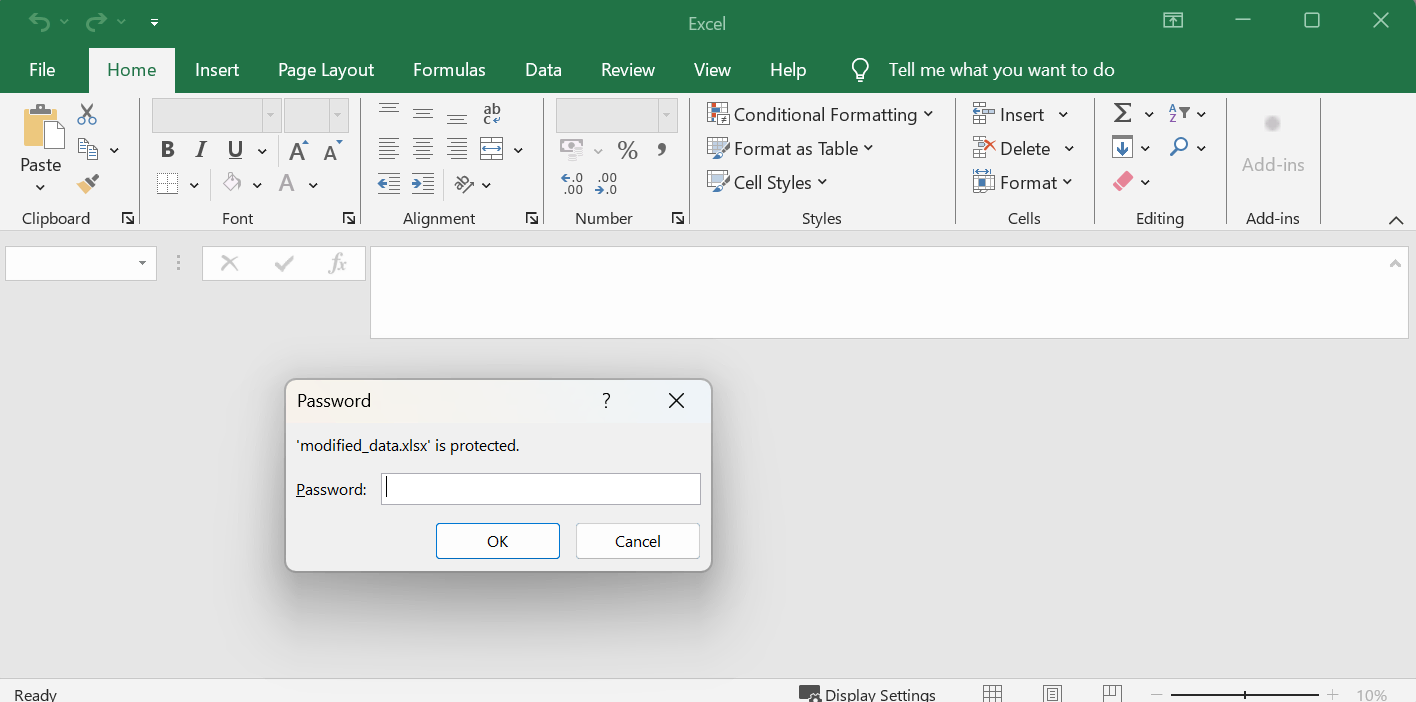Click the Increase Indent icon
The image size is (1416, 702).
423,184
